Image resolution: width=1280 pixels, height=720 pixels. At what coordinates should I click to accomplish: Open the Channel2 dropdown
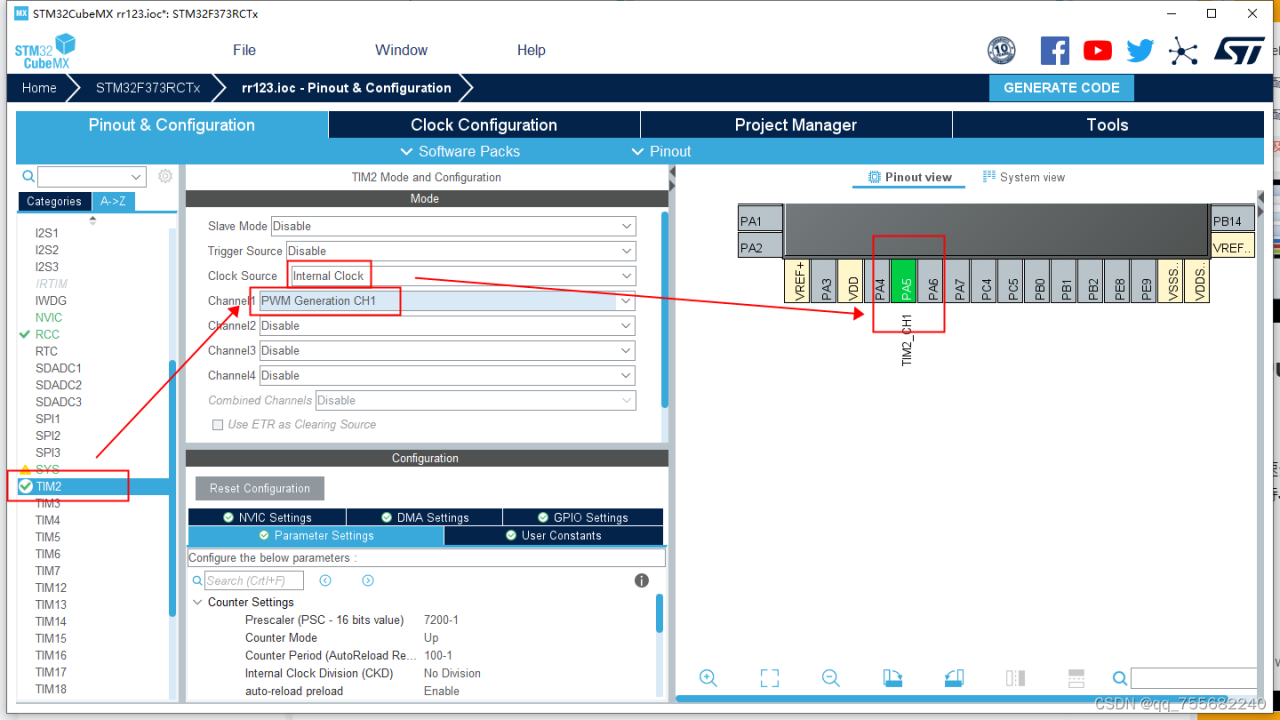(x=447, y=326)
